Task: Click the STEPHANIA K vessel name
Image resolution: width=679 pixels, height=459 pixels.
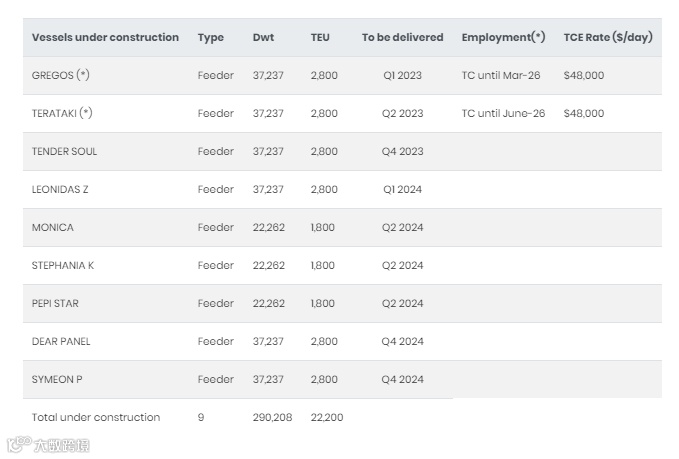Action: point(62,266)
